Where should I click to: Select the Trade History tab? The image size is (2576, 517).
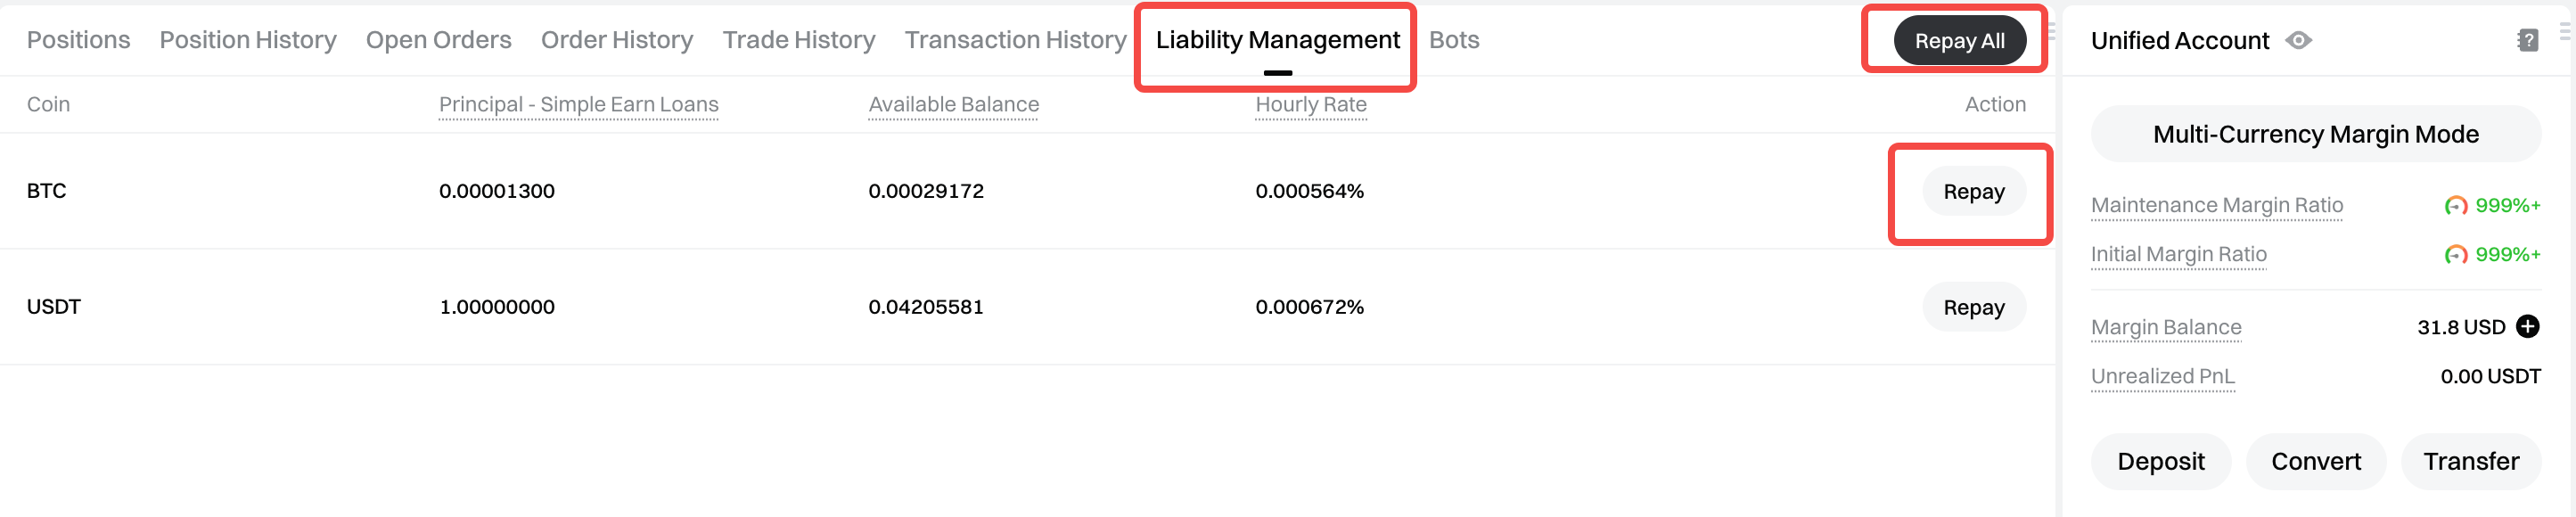click(x=799, y=40)
